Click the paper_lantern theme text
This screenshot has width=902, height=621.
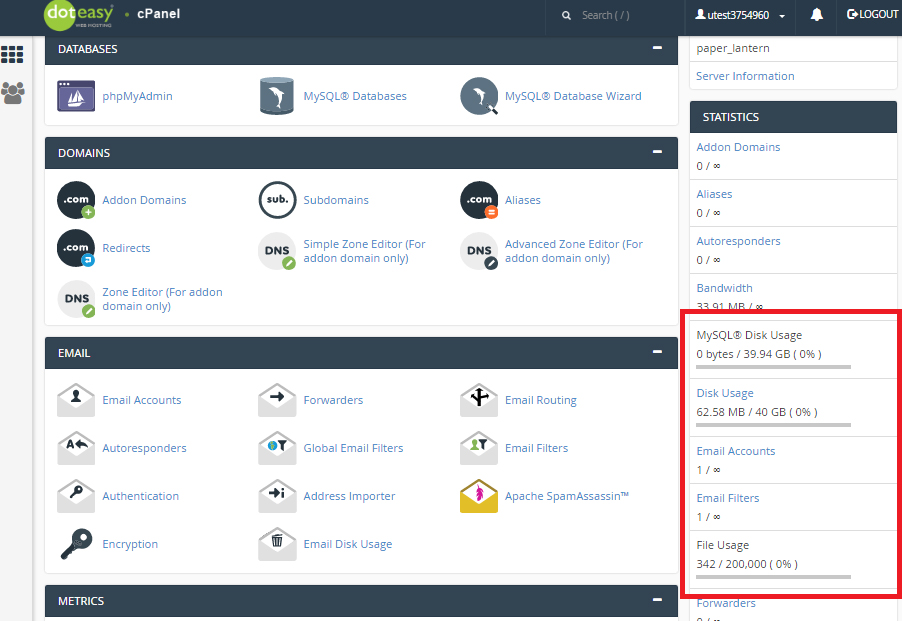coord(733,48)
